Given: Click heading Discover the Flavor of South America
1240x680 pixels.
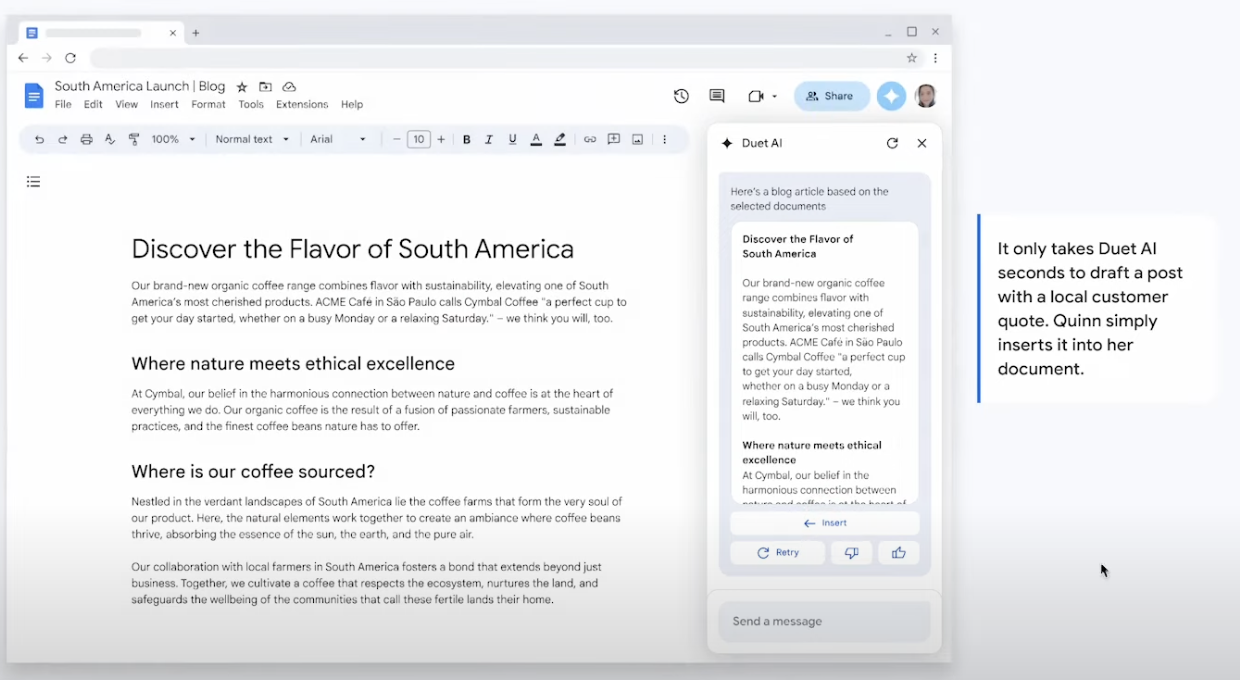Looking at the screenshot, I should pos(353,248).
